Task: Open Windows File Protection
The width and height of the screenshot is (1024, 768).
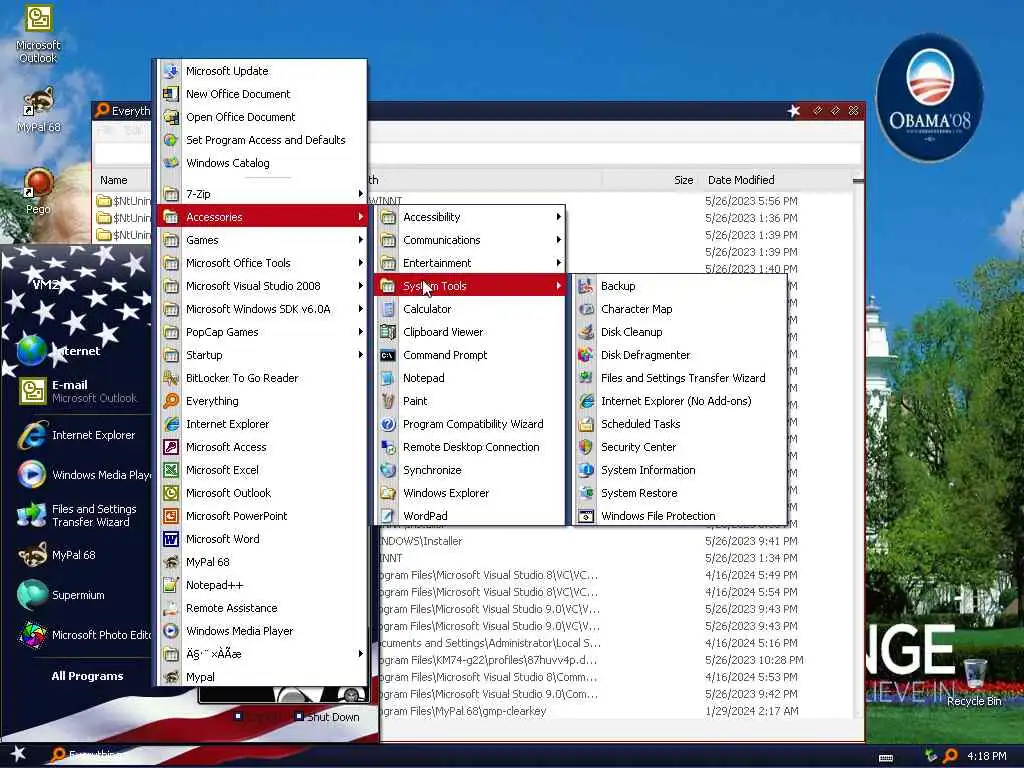Action: (679, 516)
